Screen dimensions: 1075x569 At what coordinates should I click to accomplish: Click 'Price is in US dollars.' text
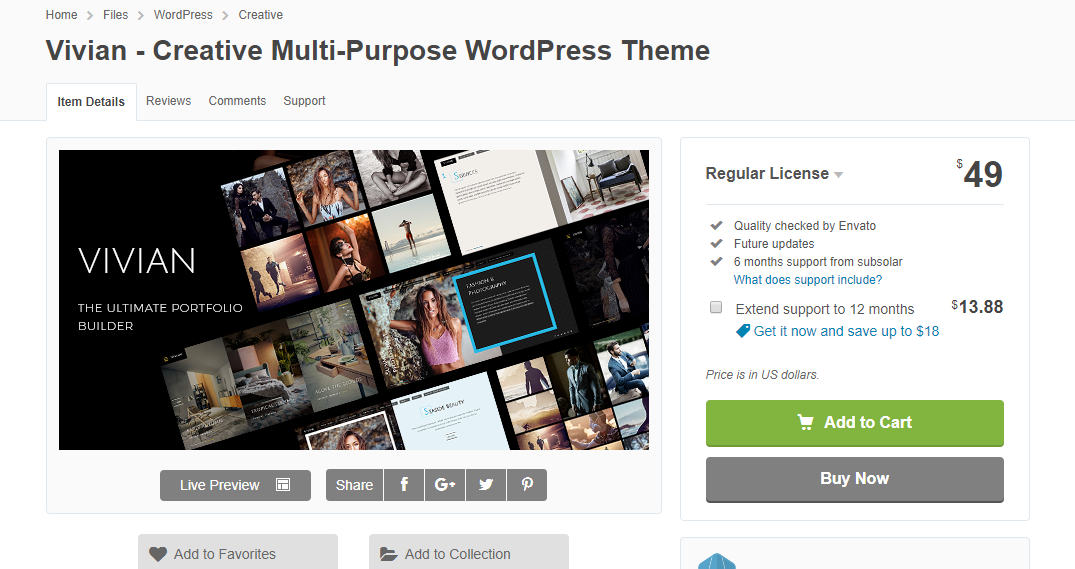pyautogui.click(x=762, y=374)
